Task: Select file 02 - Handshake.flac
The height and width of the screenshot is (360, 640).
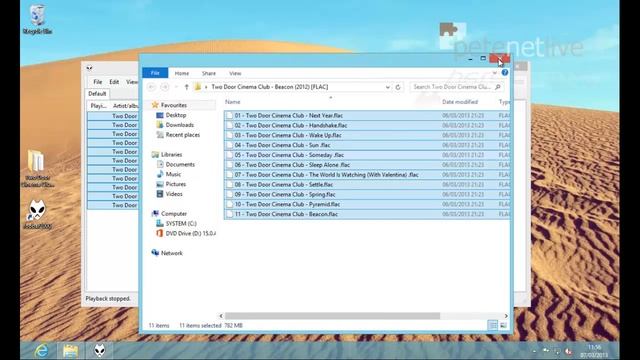Action: [x=367, y=125]
